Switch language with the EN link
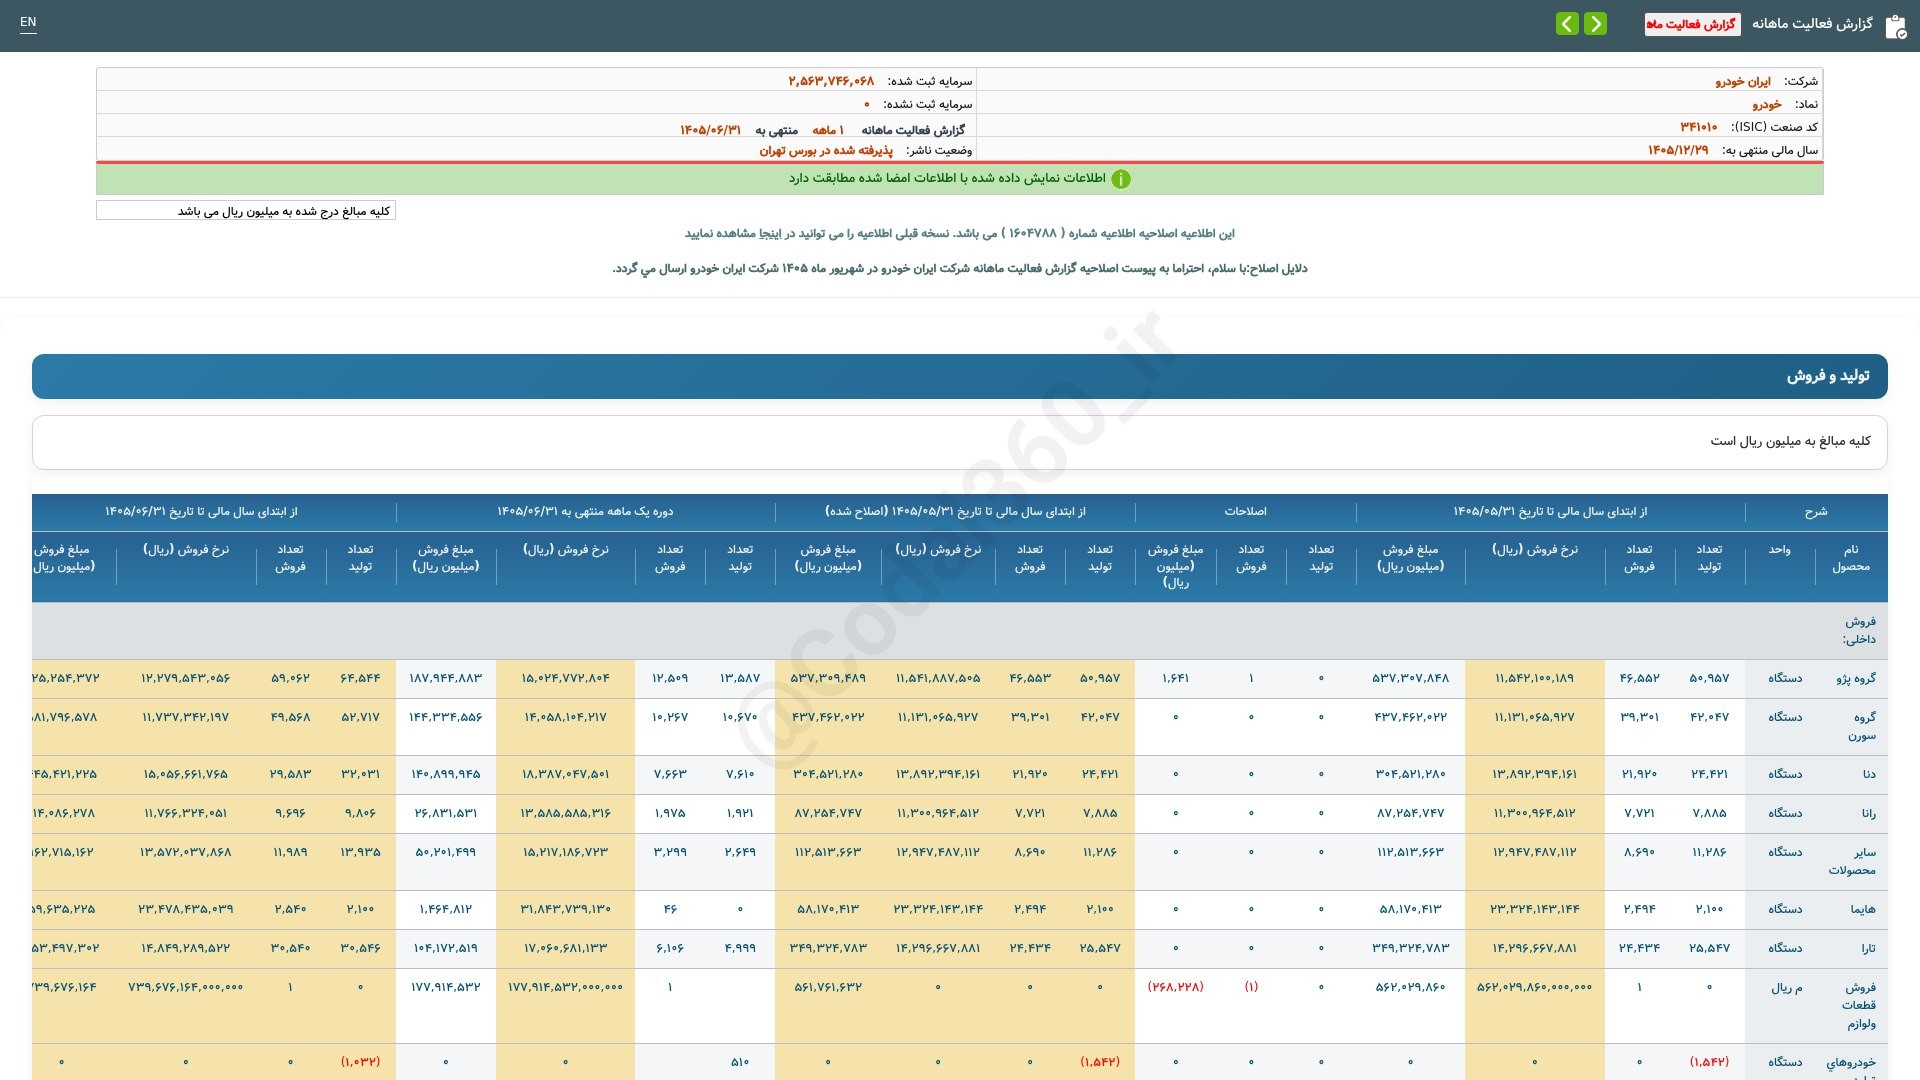 [28, 22]
